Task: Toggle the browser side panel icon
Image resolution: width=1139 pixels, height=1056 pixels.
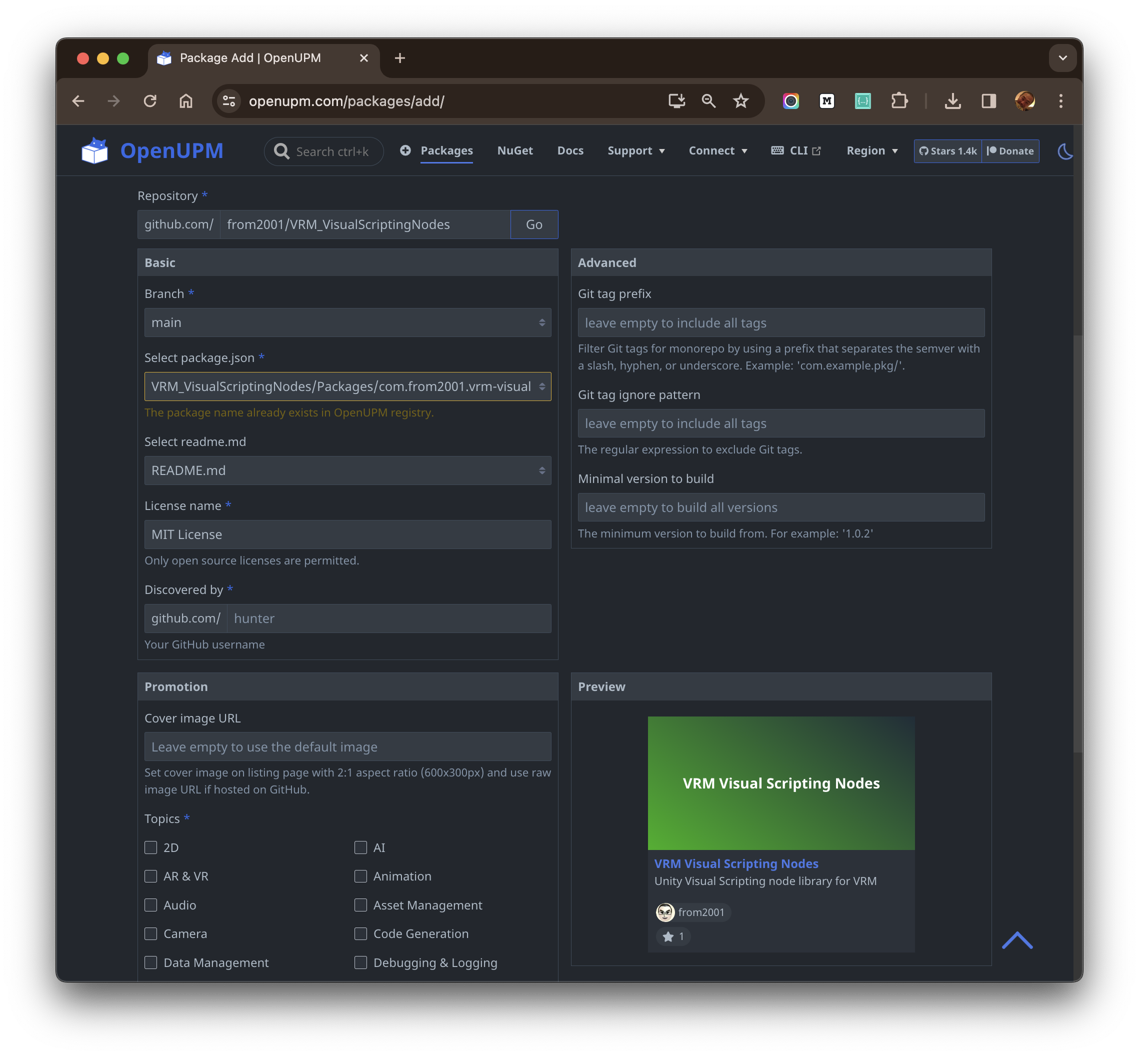Action: [x=989, y=101]
